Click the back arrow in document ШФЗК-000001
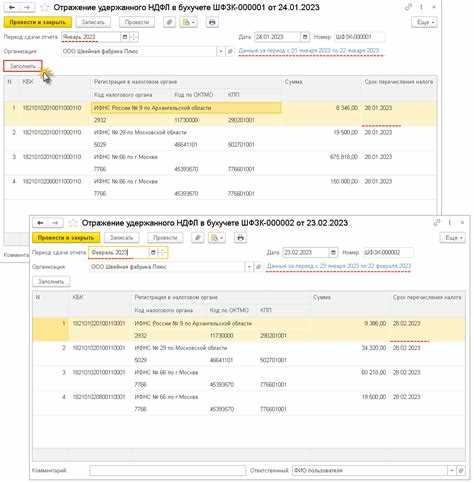 12,7
